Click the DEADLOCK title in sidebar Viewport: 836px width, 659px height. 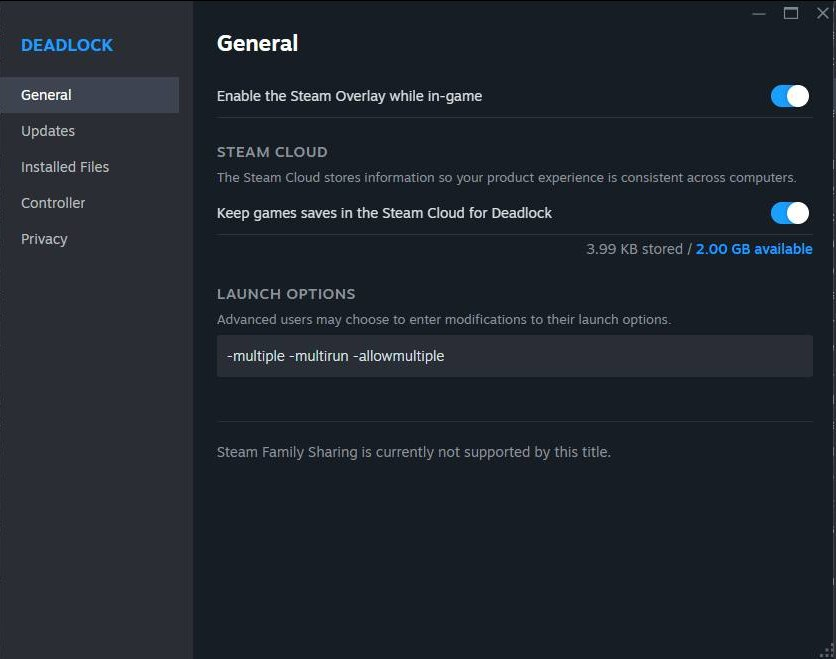(x=67, y=45)
